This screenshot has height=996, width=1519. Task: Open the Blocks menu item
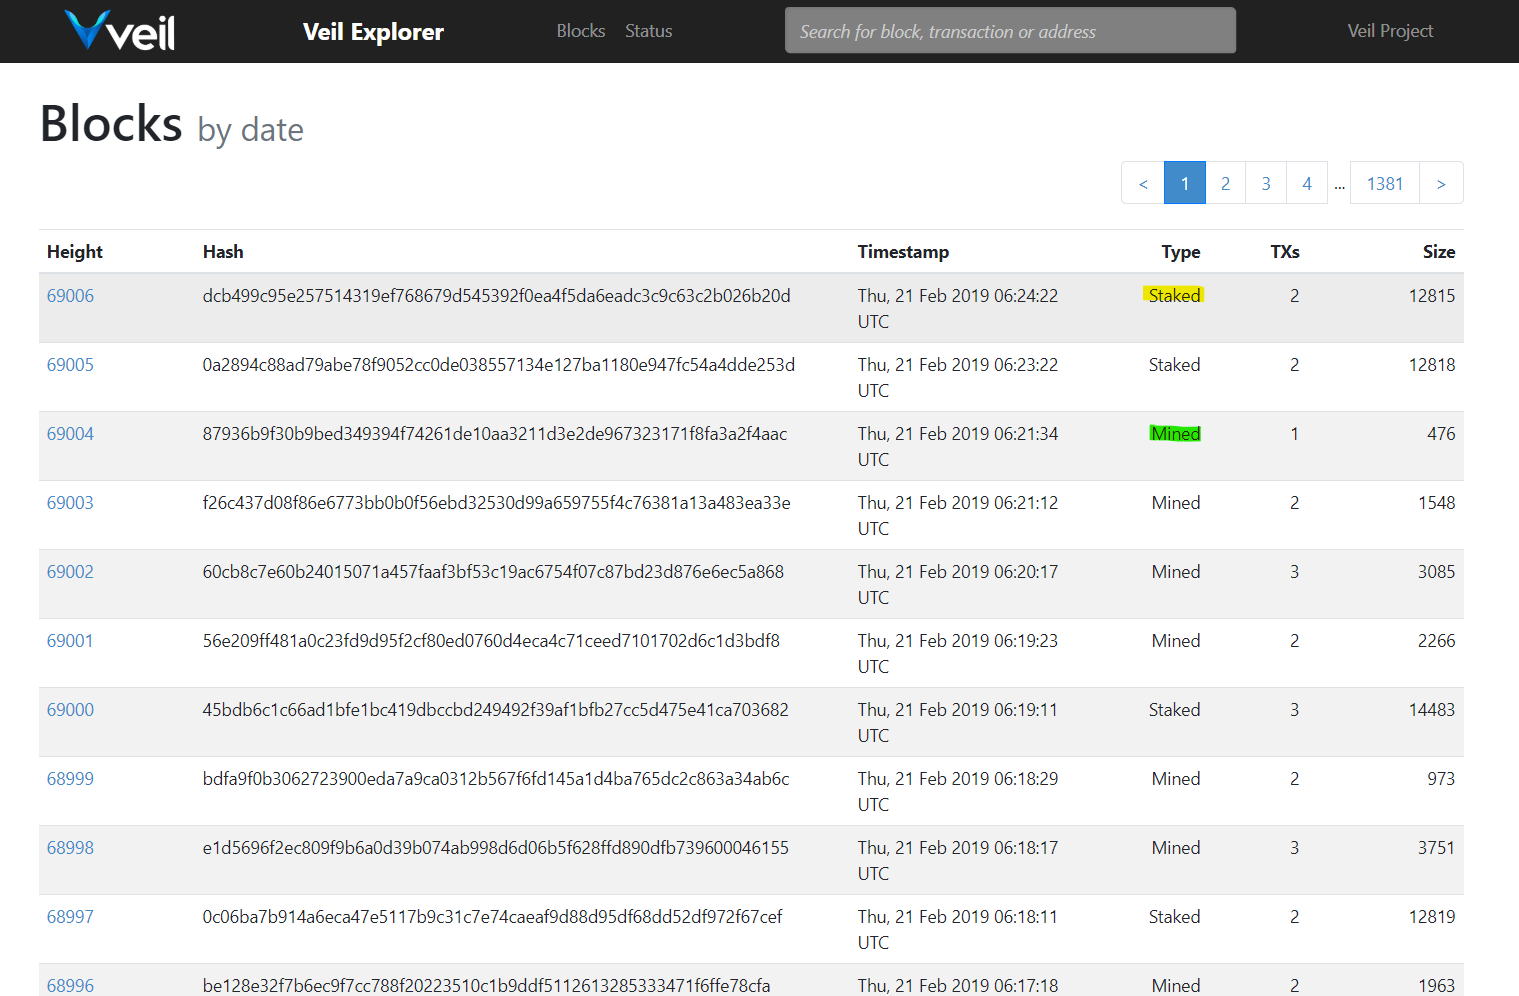click(x=581, y=31)
